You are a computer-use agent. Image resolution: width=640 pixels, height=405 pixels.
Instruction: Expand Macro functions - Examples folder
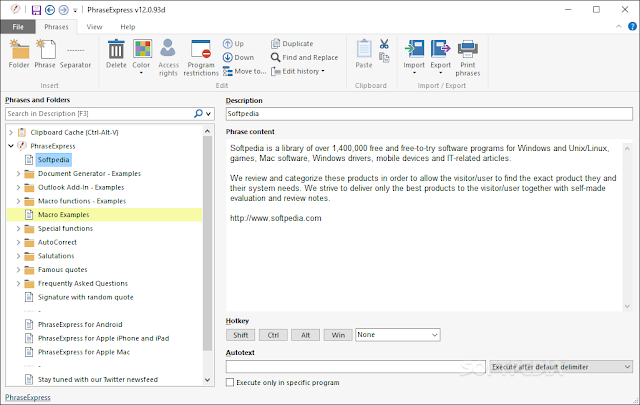(18, 201)
